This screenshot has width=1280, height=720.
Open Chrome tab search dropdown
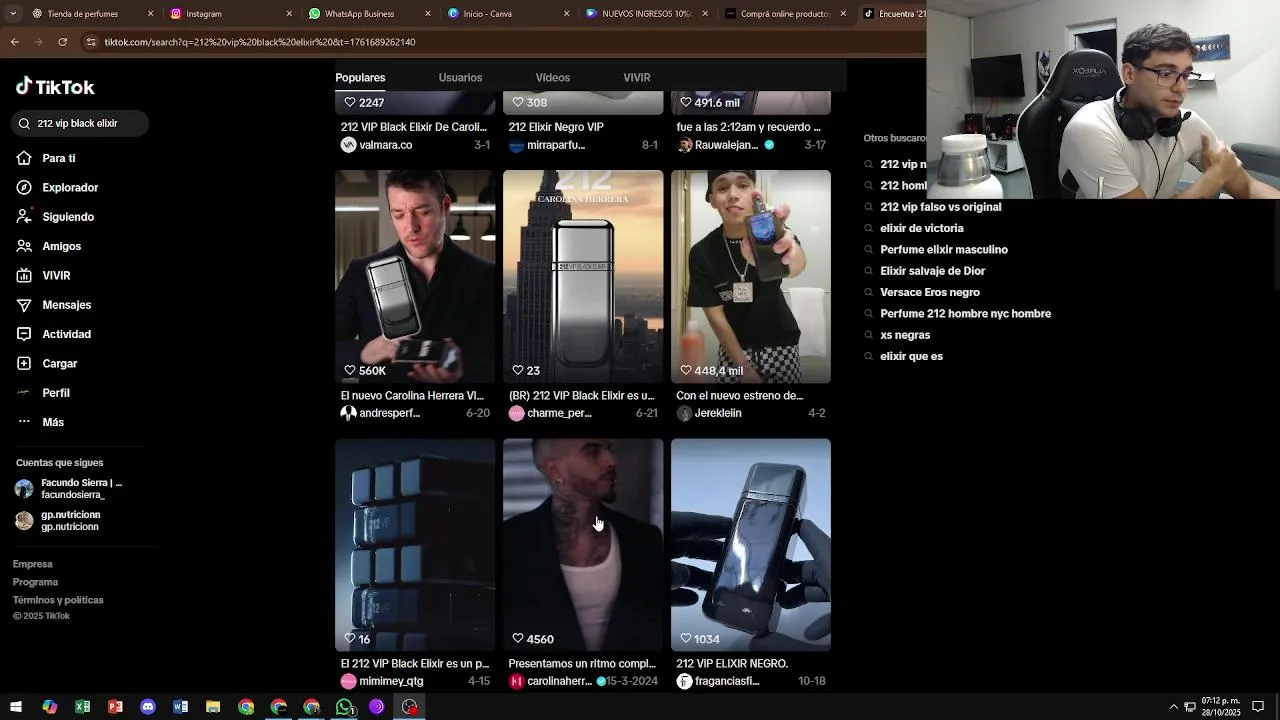14,14
